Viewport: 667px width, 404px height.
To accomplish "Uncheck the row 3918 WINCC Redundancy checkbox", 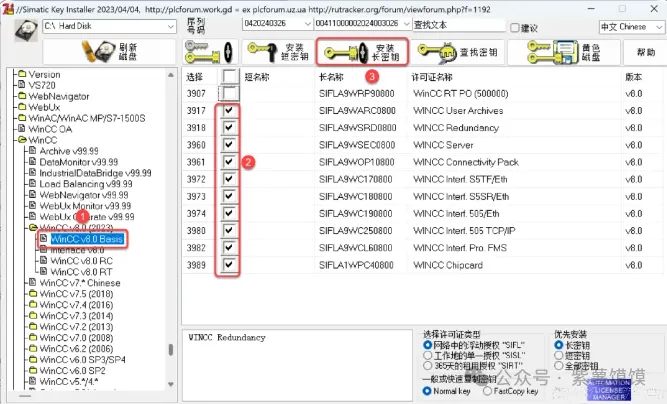I will [x=231, y=128].
